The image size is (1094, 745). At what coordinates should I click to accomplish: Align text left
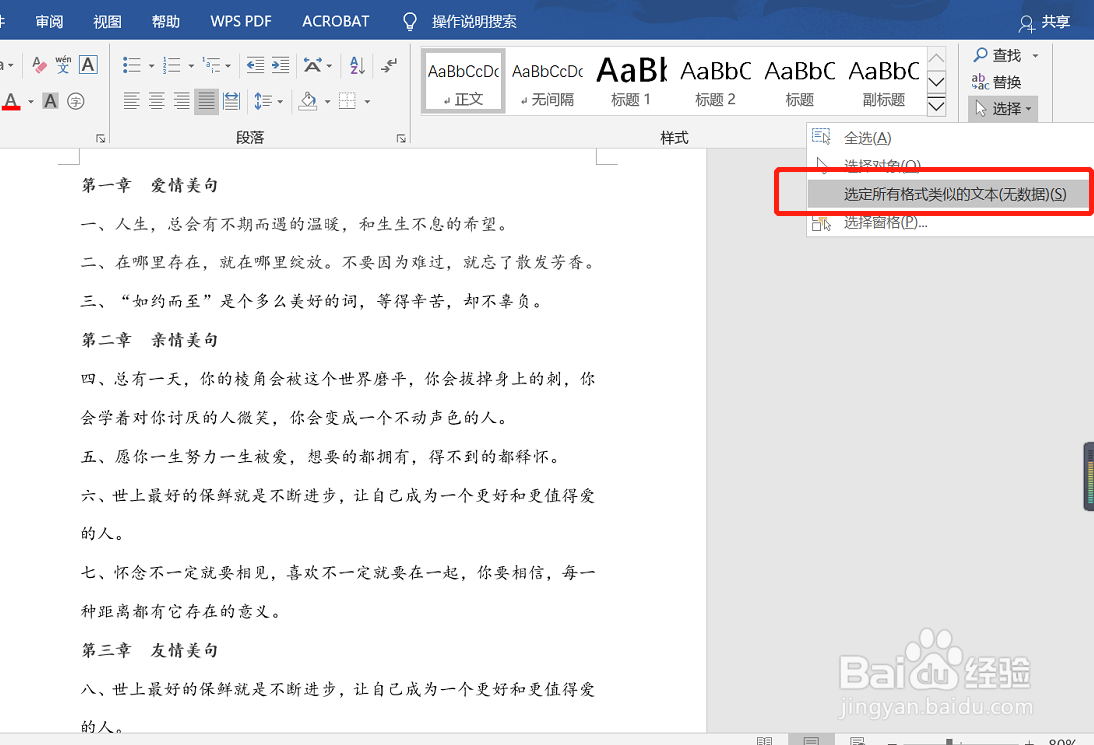coord(131,101)
